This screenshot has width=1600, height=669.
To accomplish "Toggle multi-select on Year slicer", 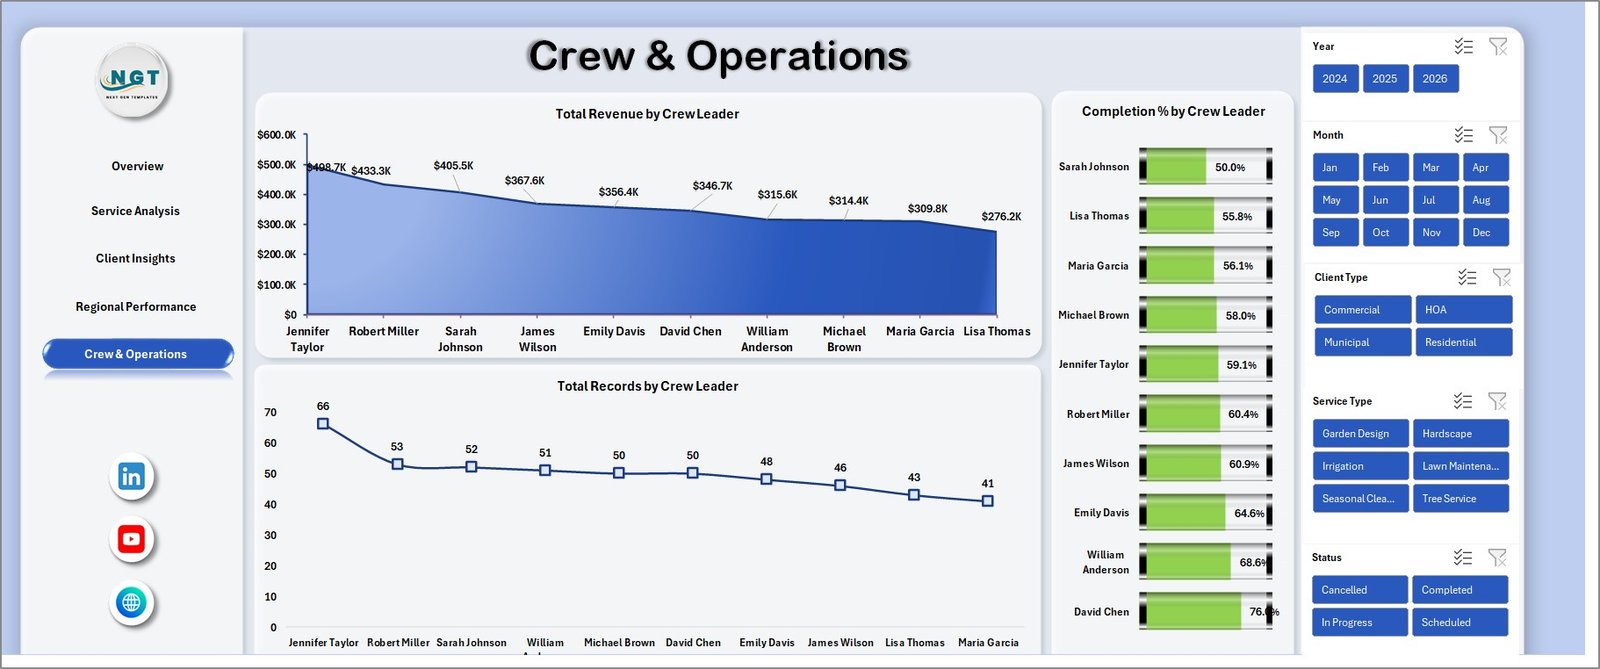I will (x=1463, y=46).
